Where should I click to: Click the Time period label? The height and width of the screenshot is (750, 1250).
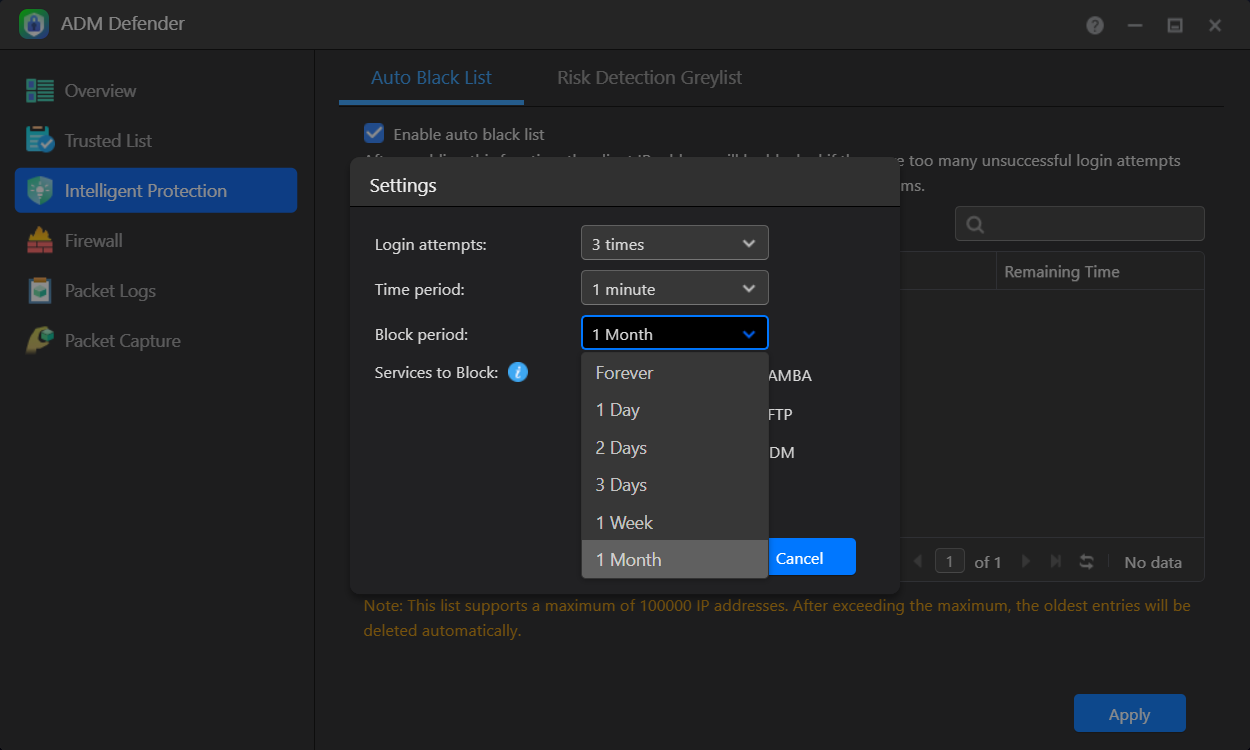point(420,289)
